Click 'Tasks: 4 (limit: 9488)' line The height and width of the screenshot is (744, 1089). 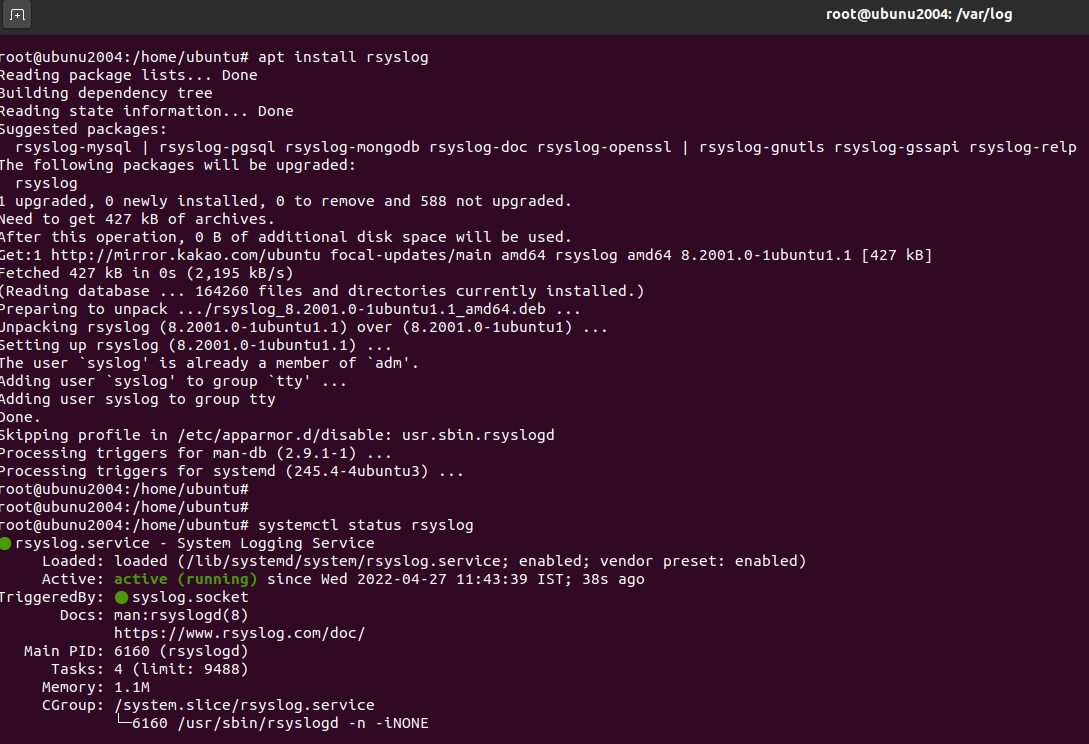click(x=149, y=670)
